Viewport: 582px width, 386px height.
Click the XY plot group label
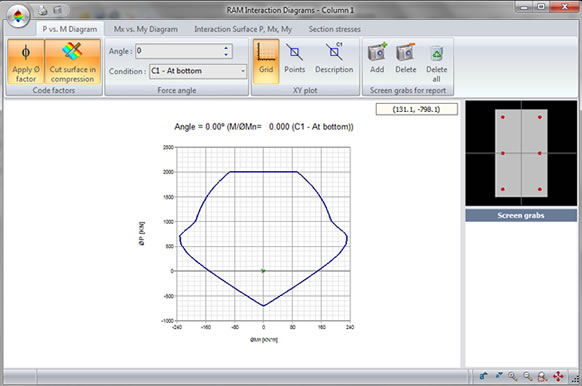305,90
